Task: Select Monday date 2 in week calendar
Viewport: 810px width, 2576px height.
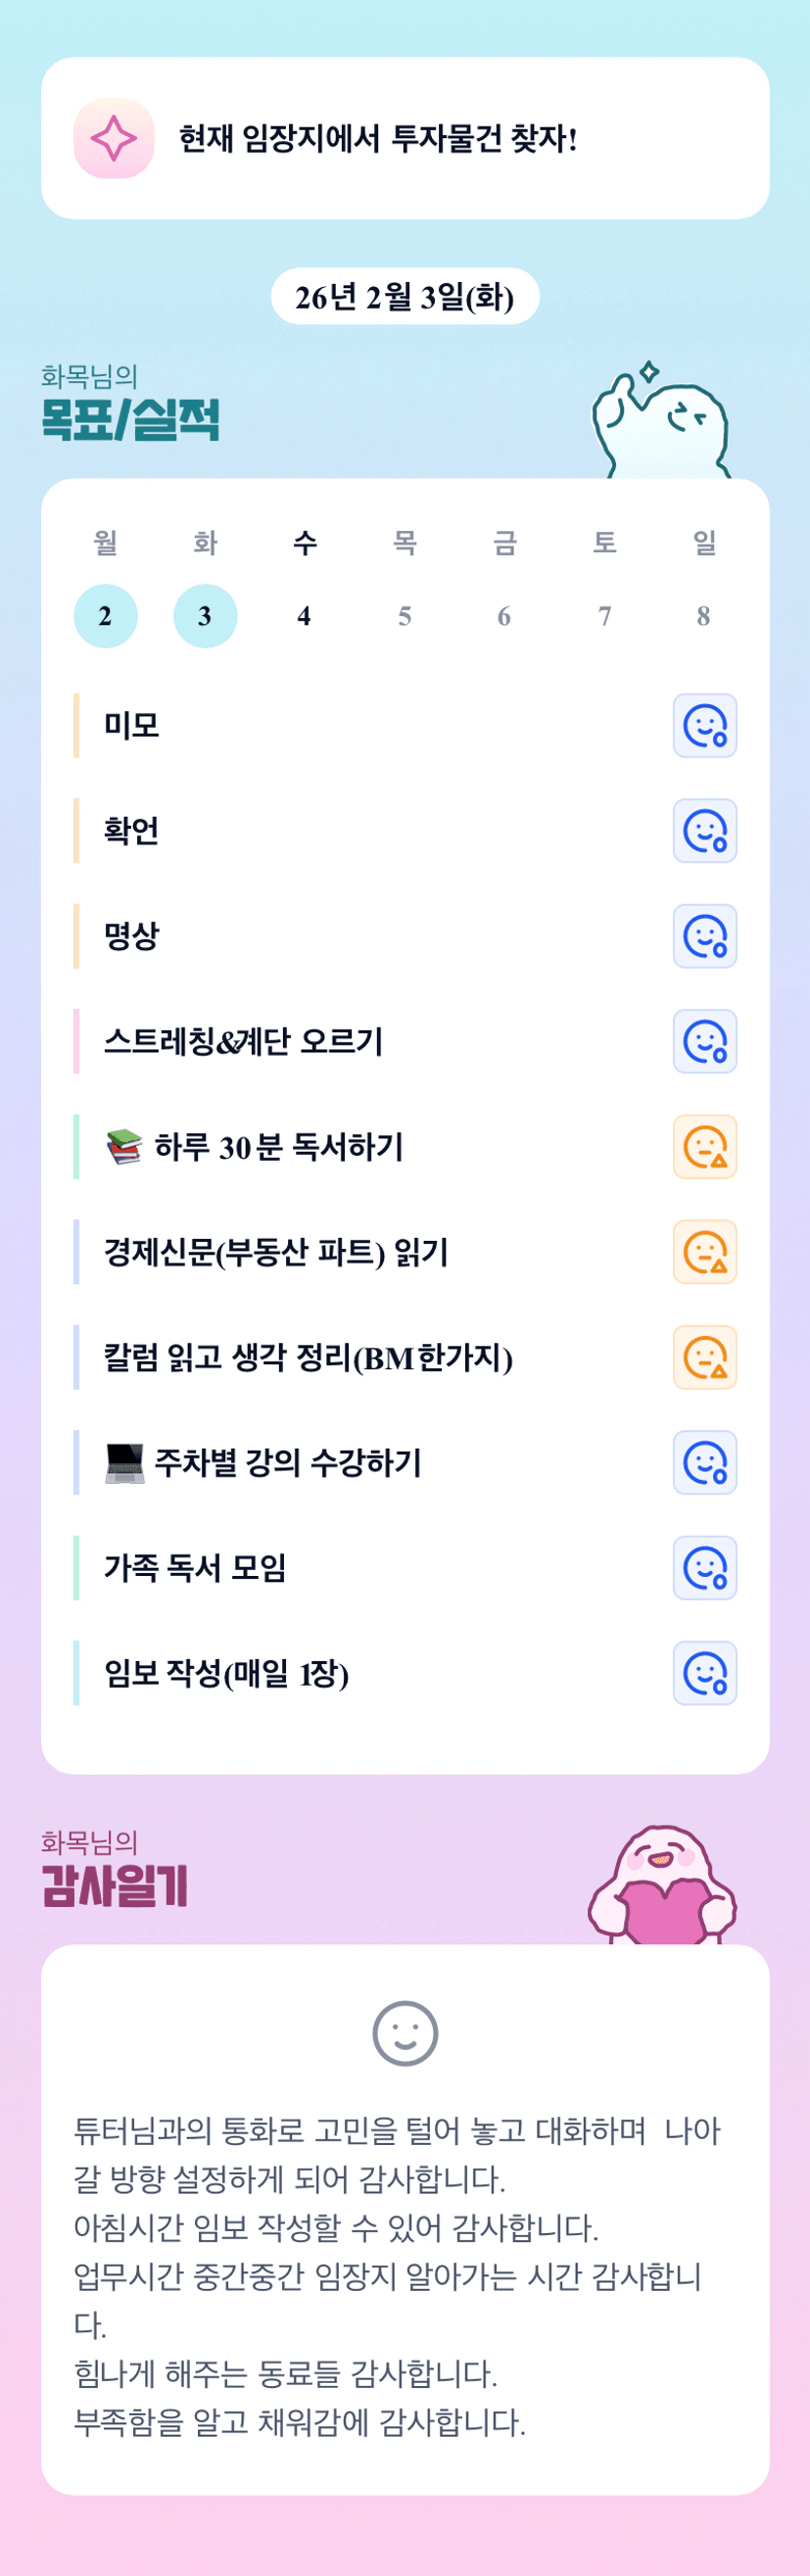Action: [x=105, y=616]
